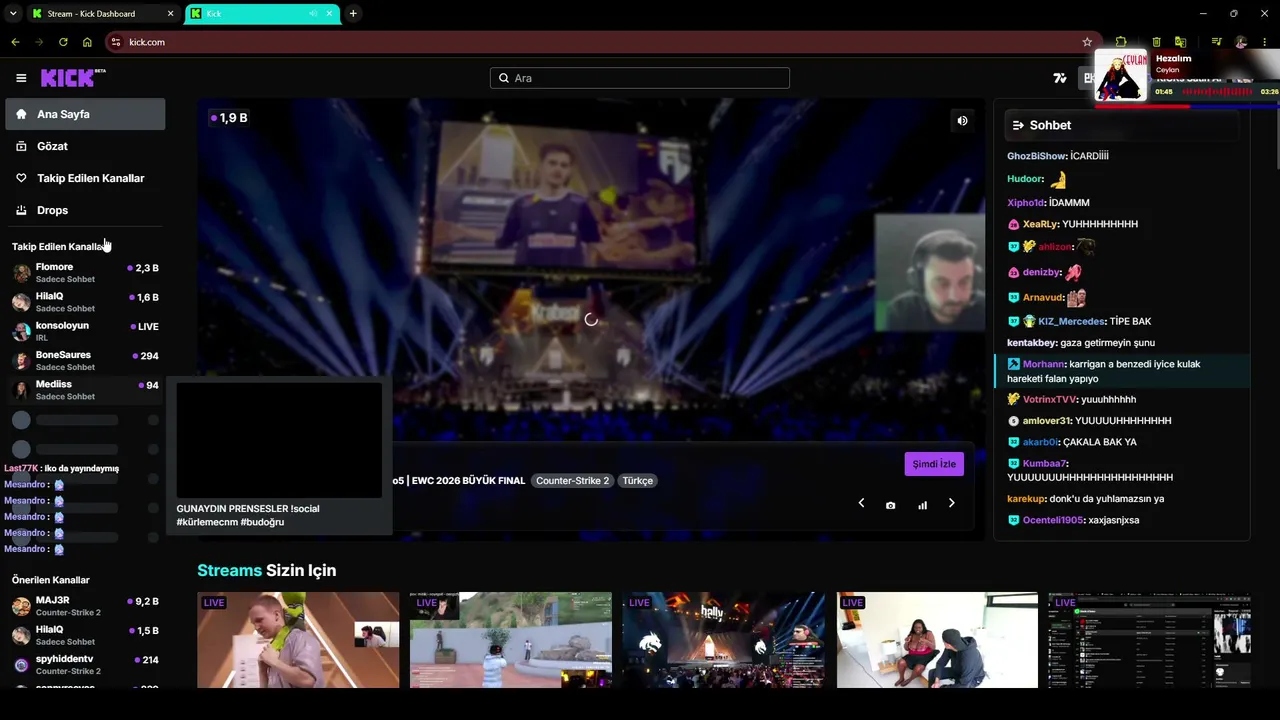Click username kentakbey in chat

(1032, 343)
